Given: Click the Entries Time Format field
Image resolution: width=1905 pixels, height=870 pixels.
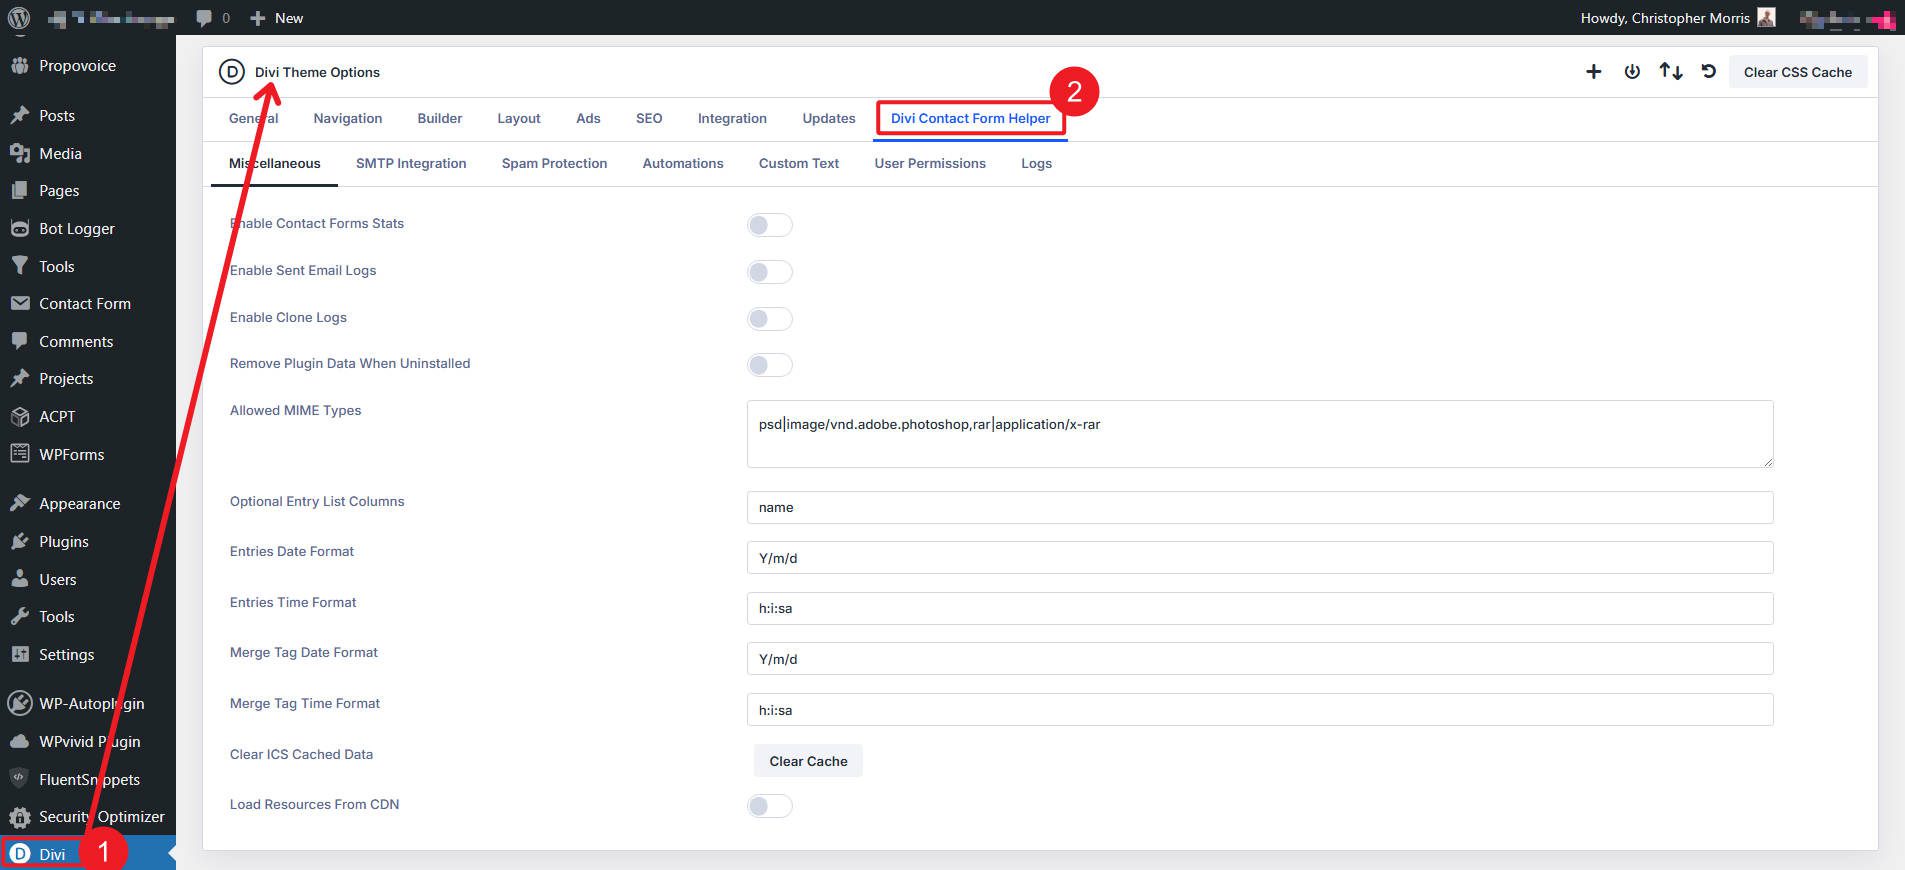Looking at the screenshot, I should coord(1260,608).
